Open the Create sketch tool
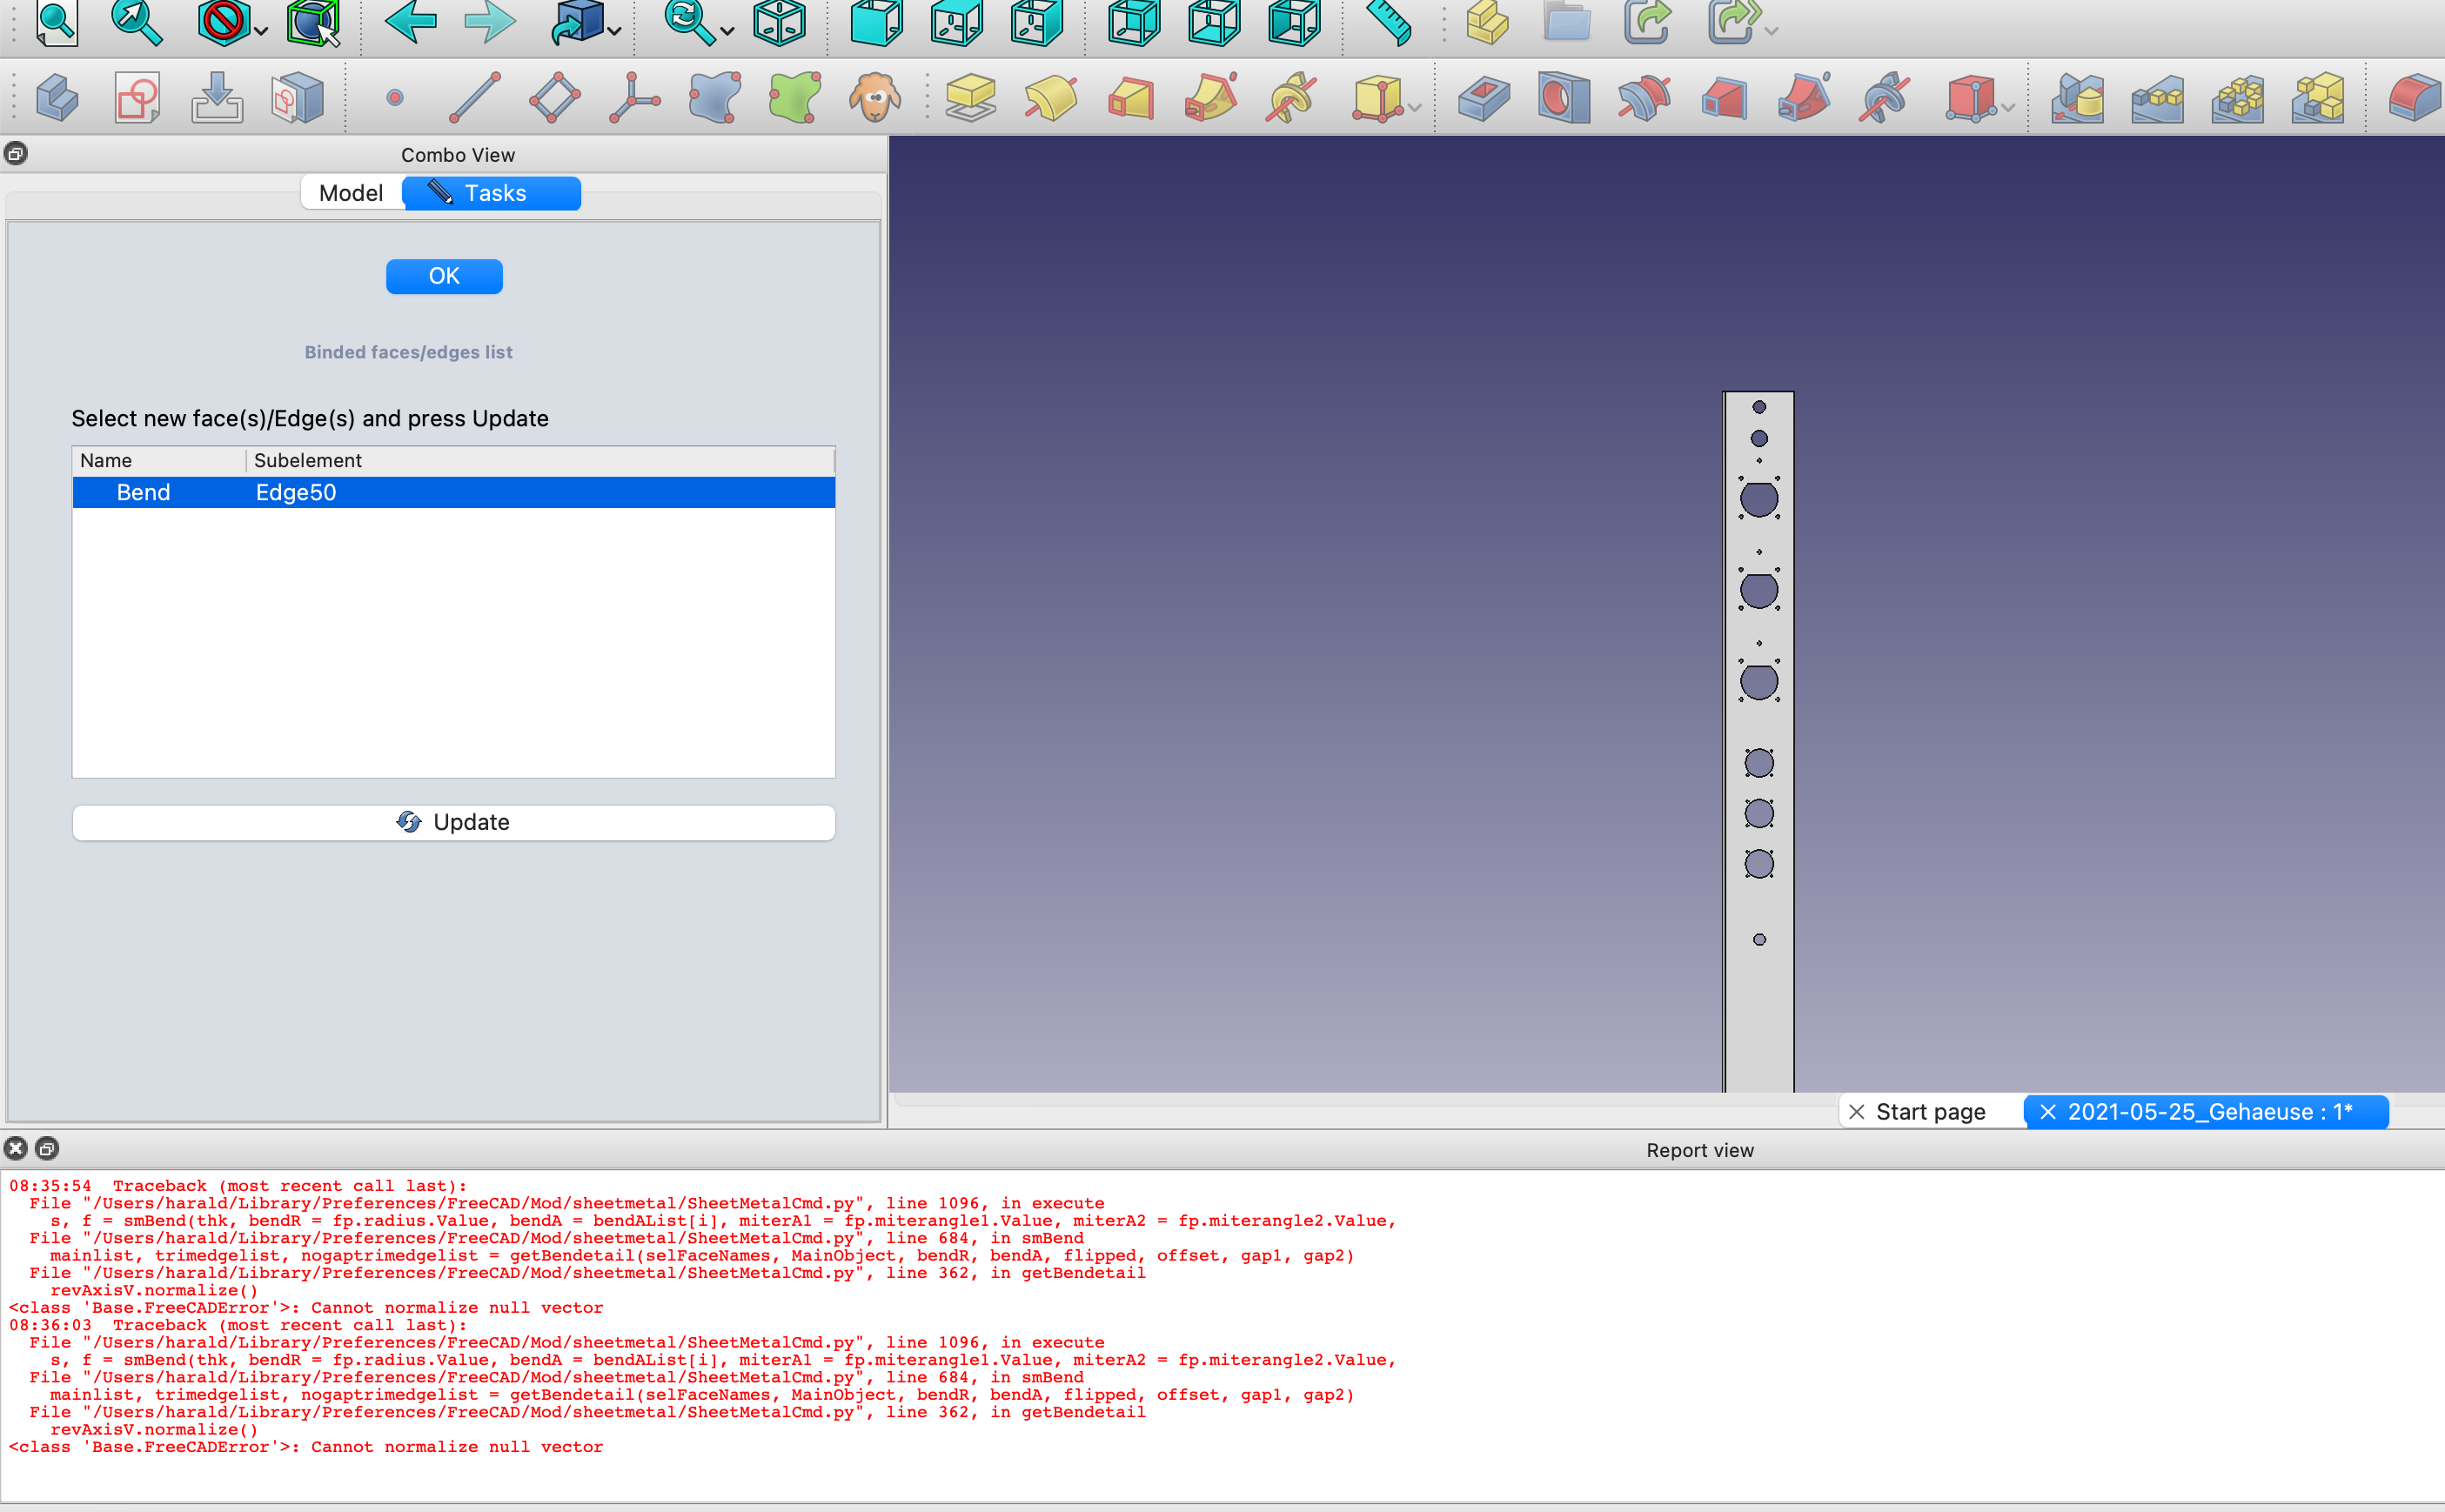The image size is (2445, 1512). coord(137,98)
